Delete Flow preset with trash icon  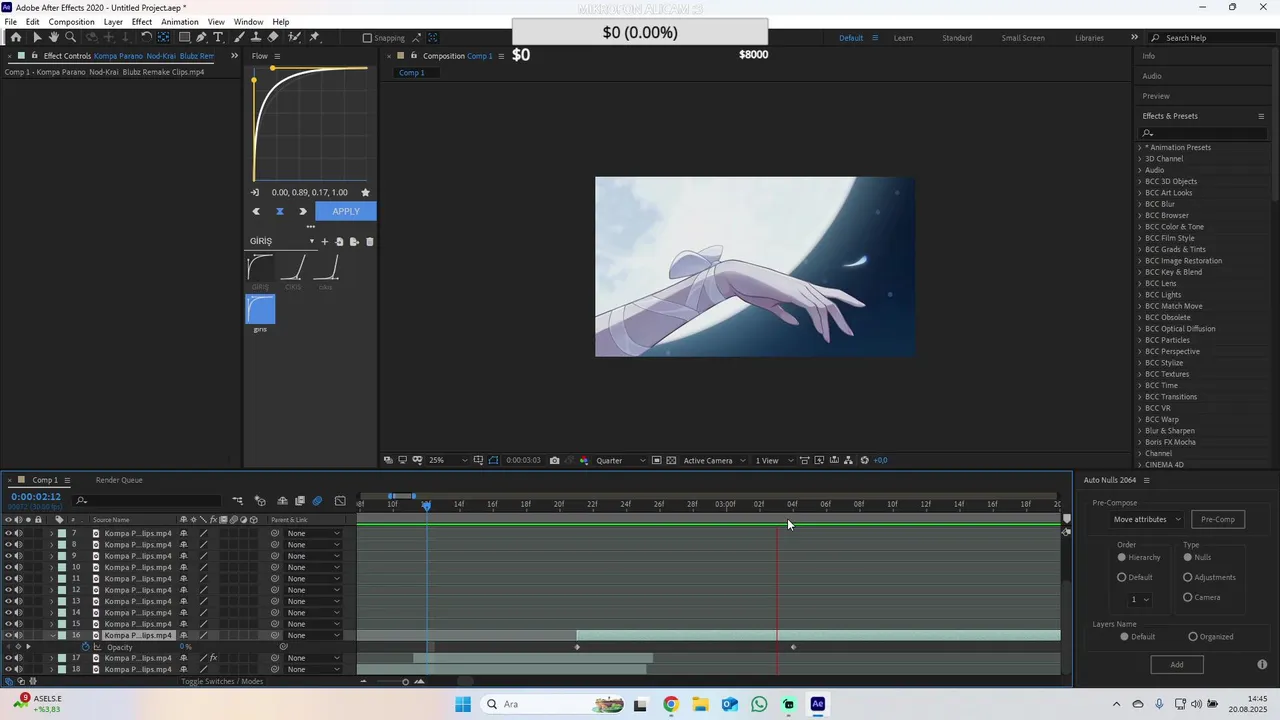point(369,241)
